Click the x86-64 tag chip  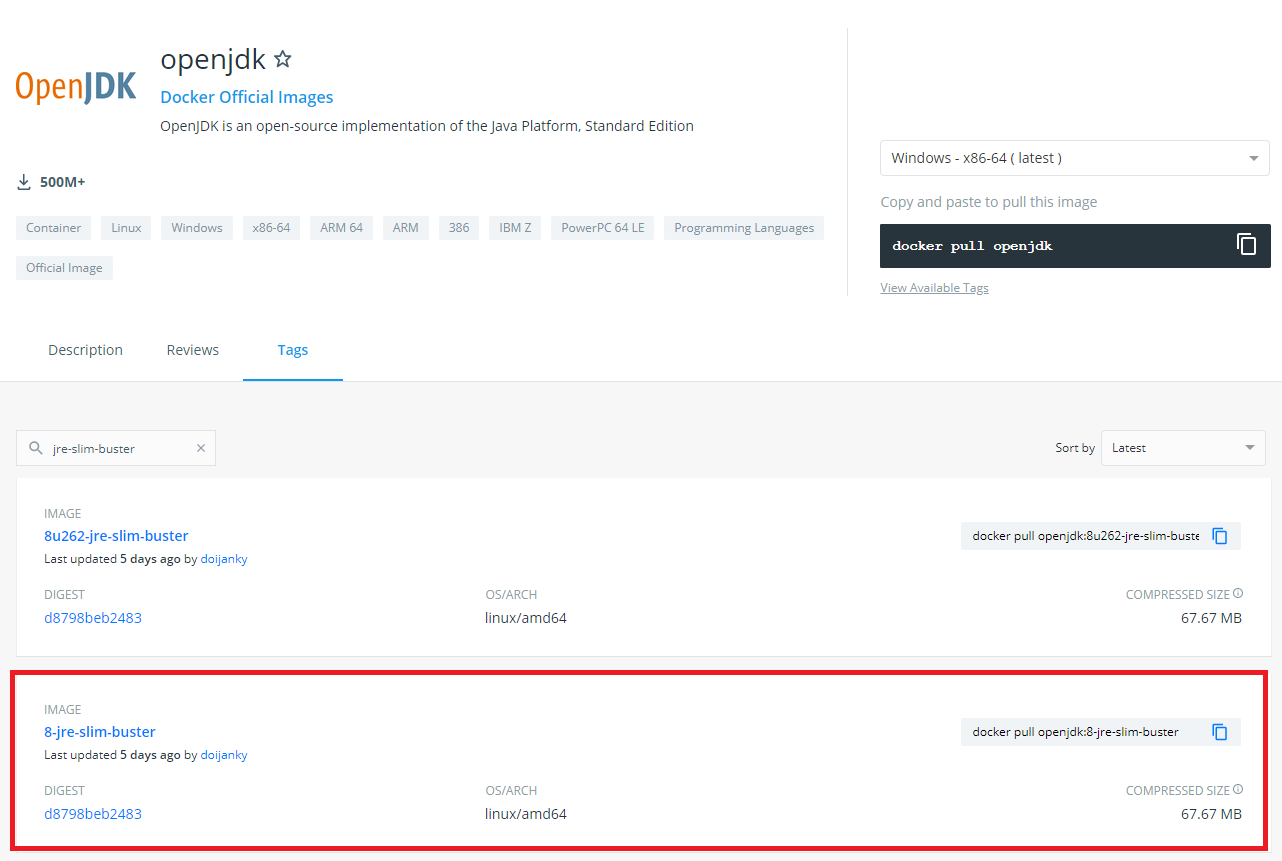click(x=271, y=228)
